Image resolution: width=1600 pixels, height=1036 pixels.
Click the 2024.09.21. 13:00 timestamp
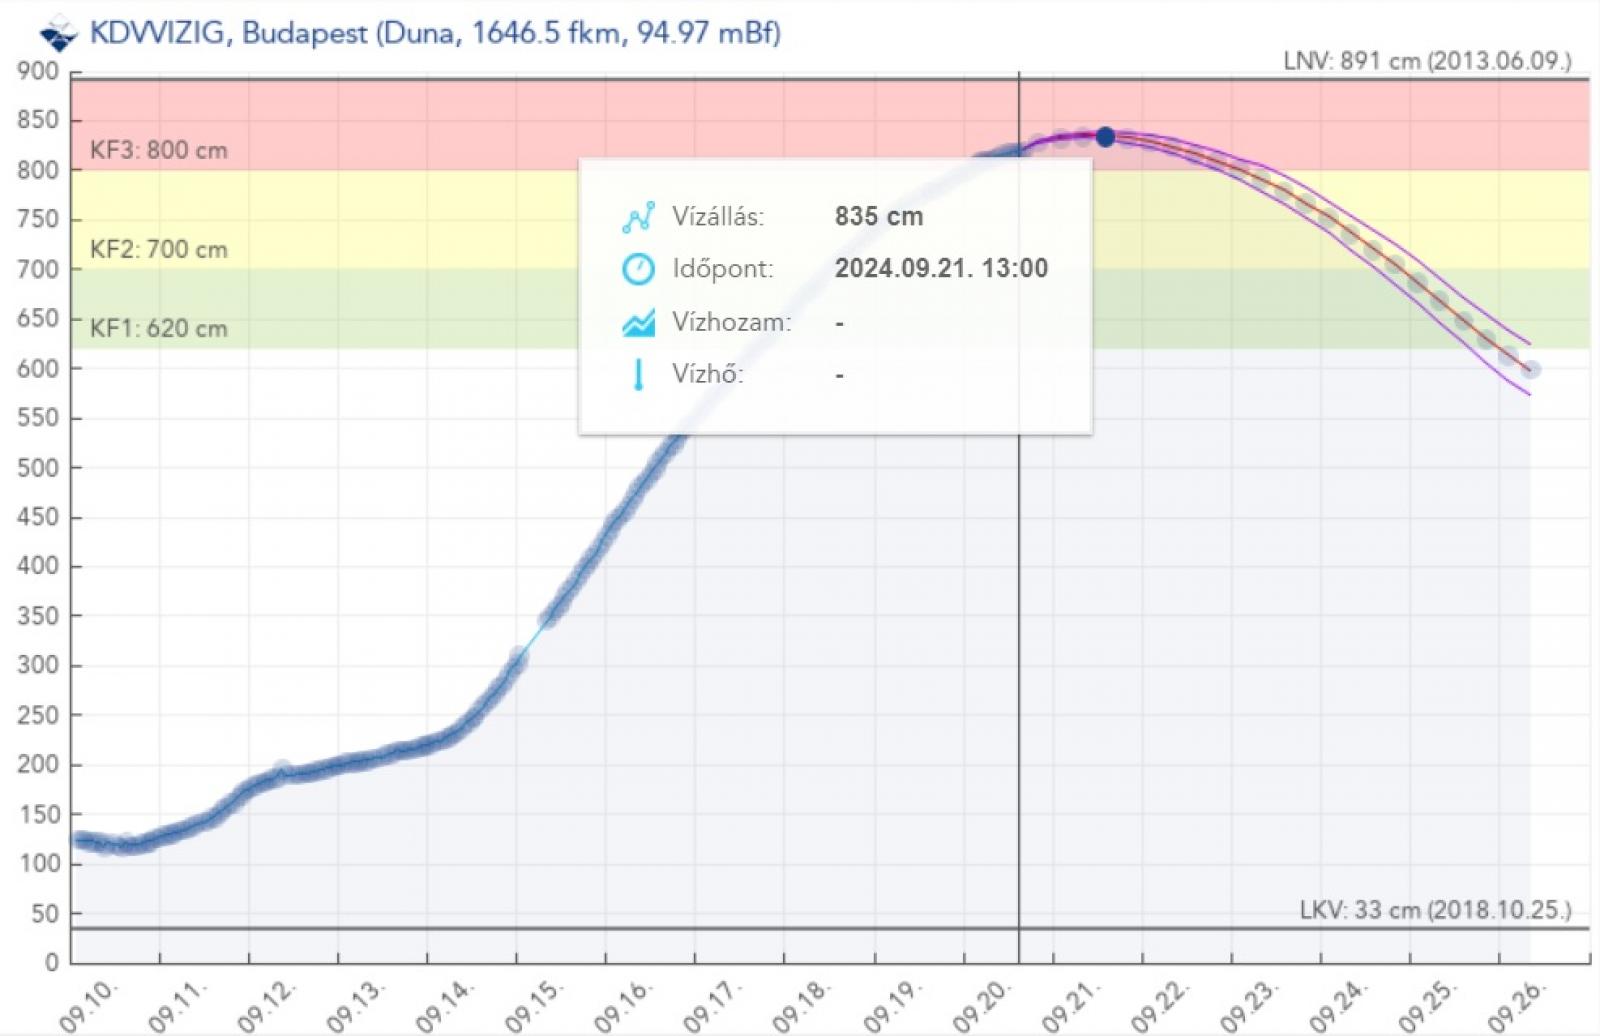point(941,269)
